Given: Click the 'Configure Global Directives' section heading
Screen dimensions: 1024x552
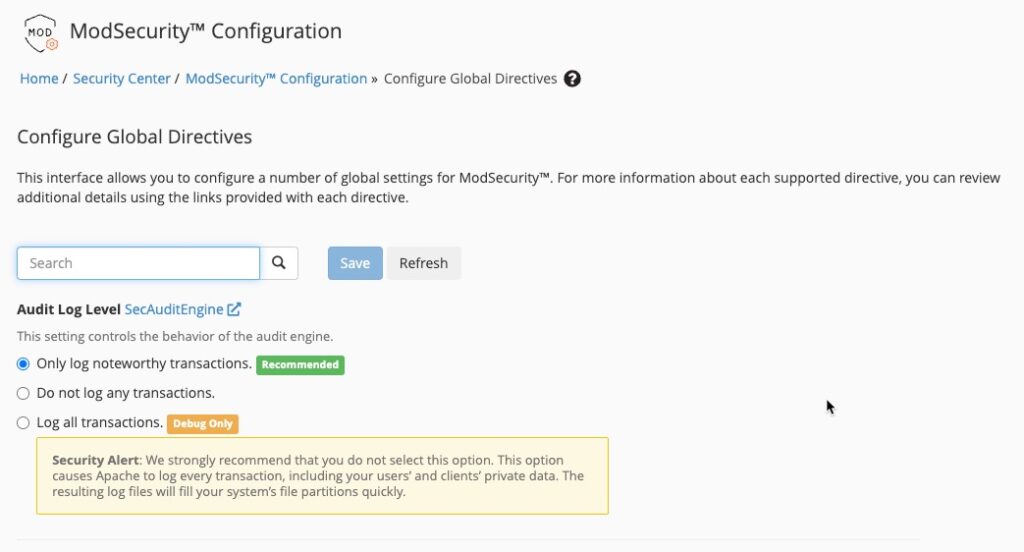Looking at the screenshot, I should coord(134,137).
